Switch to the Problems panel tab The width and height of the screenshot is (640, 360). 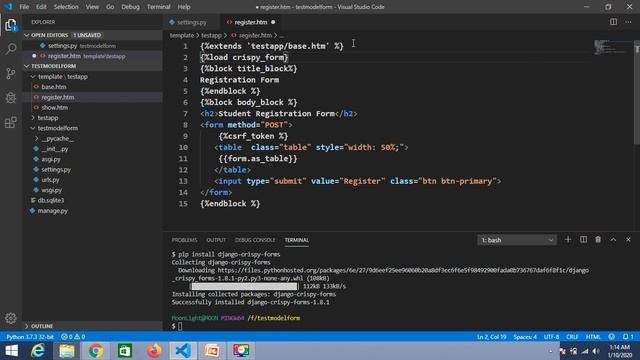184,240
